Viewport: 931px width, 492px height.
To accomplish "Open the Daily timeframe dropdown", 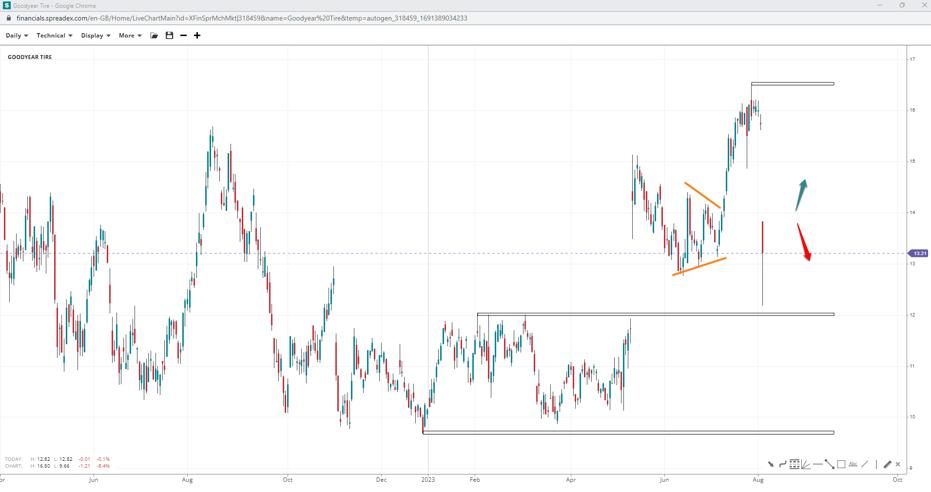I will point(16,36).
